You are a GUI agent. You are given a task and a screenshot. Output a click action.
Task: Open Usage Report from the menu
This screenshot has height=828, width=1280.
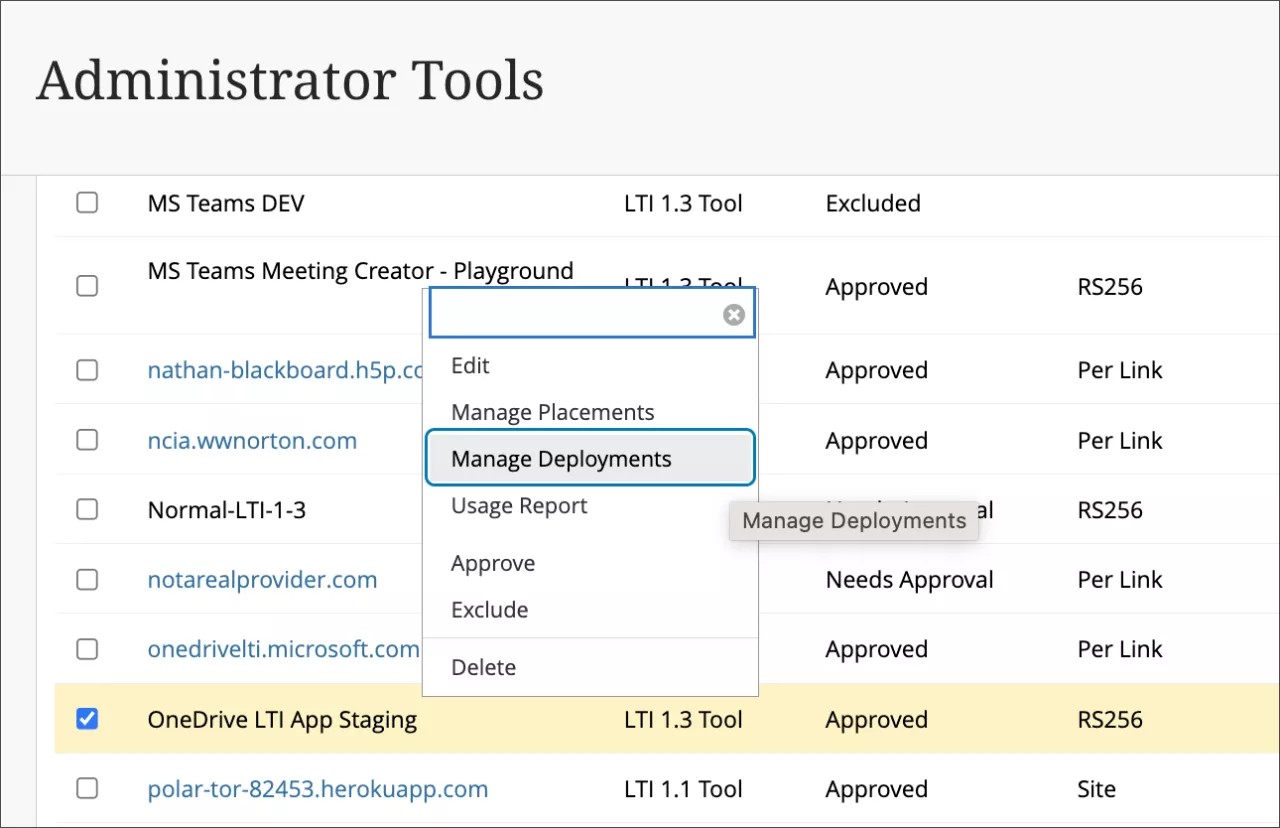point(519,505)
